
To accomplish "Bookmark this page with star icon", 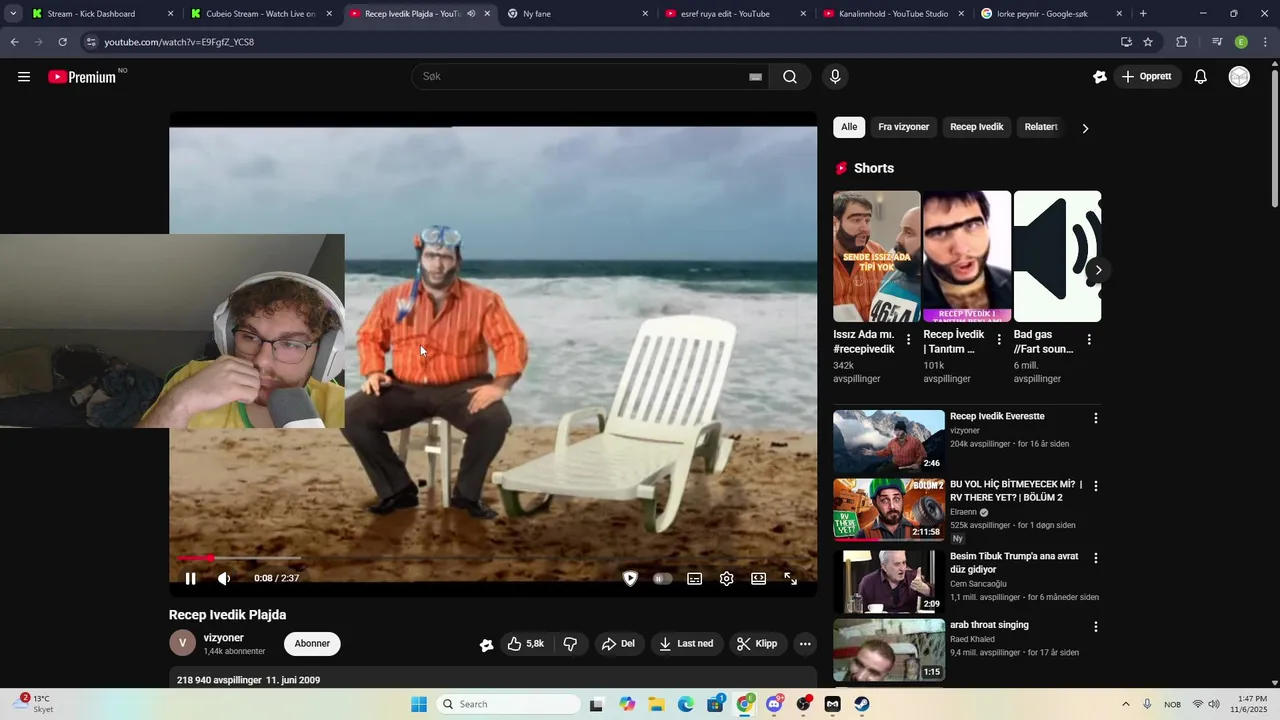I will (1148, 42).
